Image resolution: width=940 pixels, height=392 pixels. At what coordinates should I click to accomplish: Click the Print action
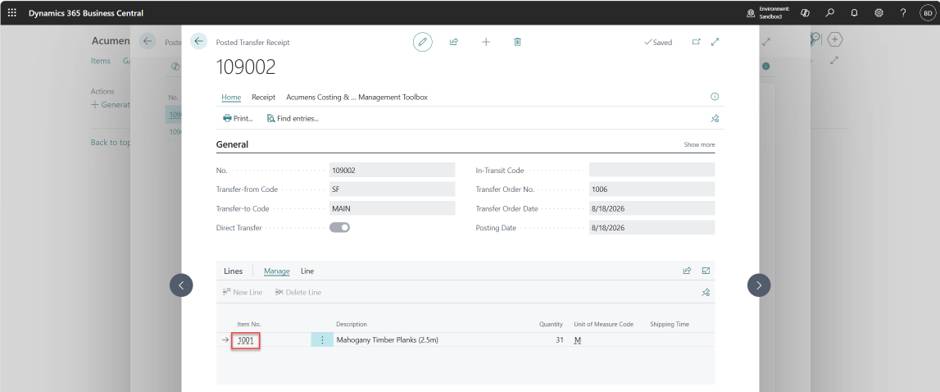[238, 119]
